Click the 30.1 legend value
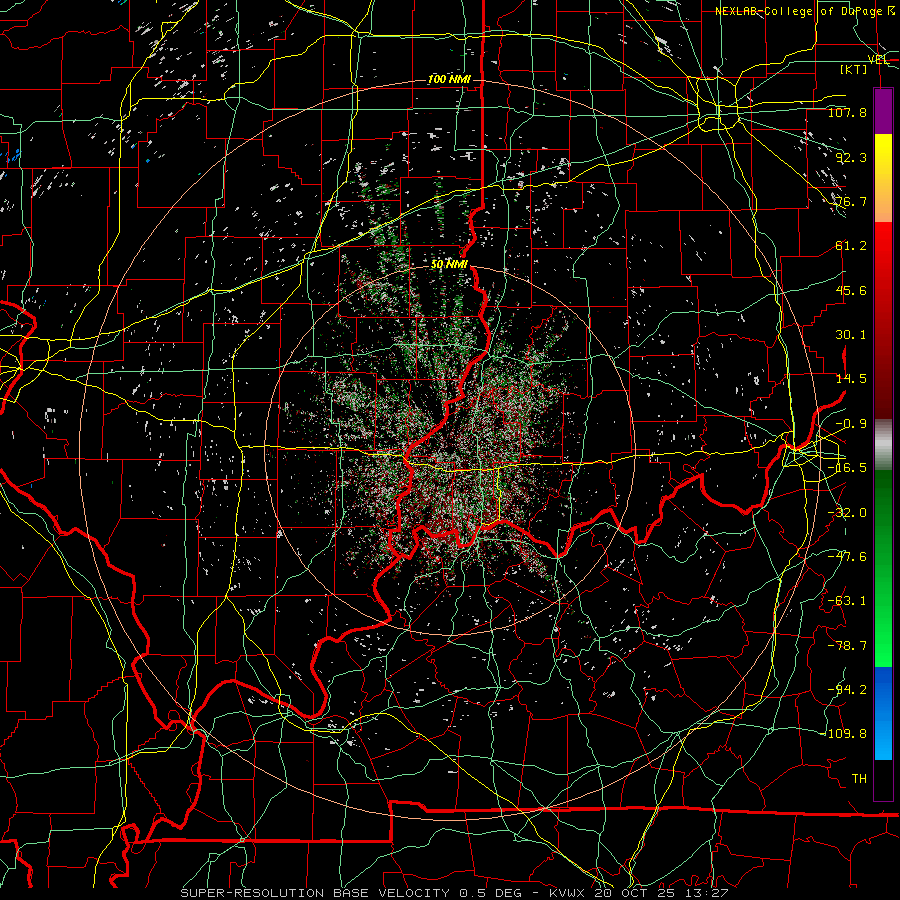 [851, 335]
